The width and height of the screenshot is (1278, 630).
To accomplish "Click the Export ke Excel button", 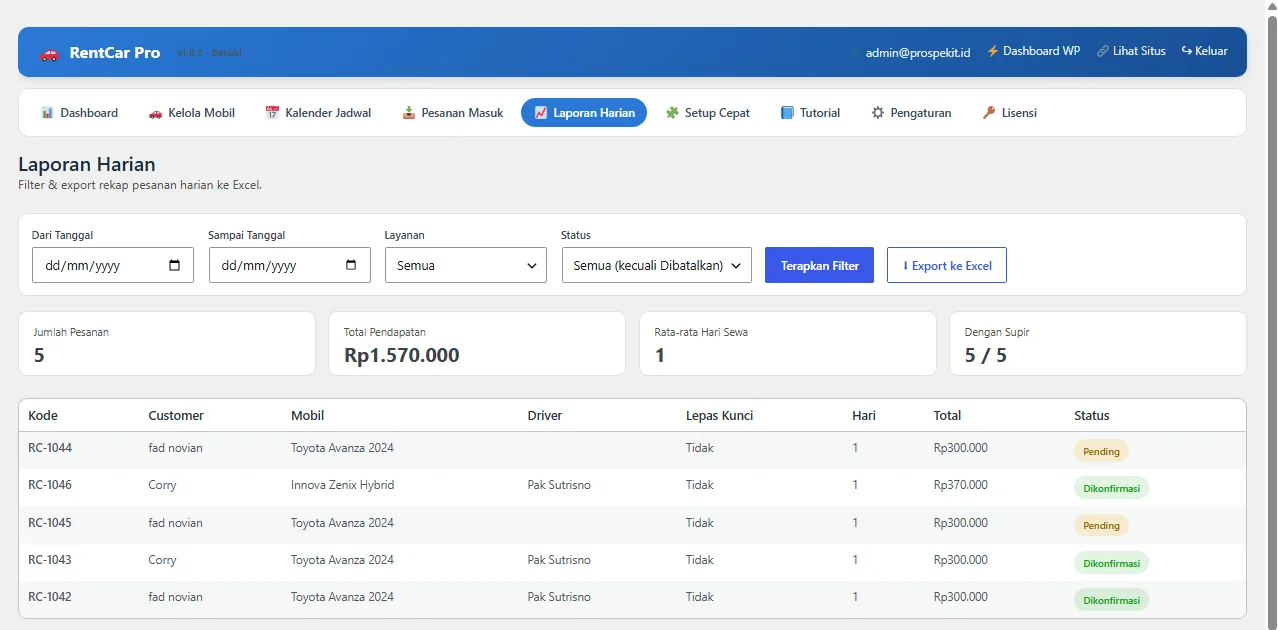I will [947, 265].
